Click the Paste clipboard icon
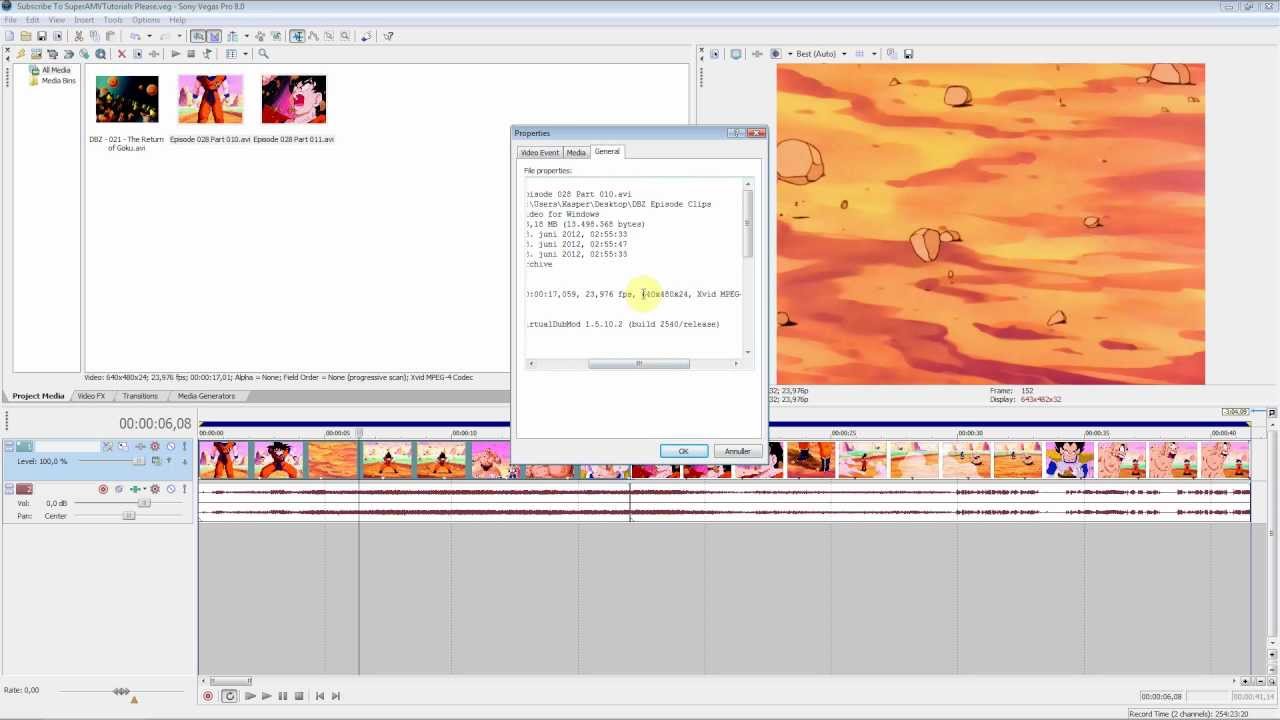 [110, 36]
